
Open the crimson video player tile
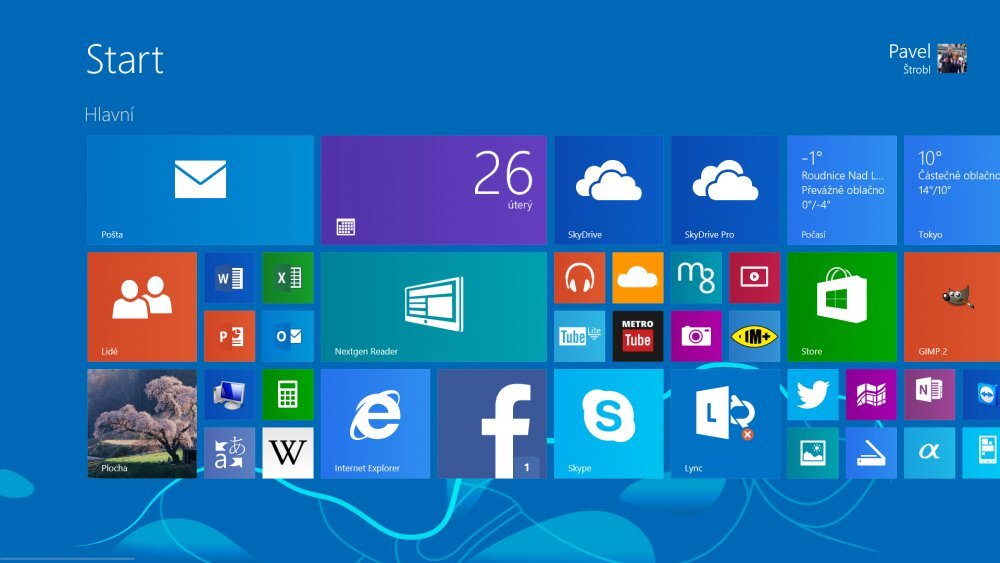pos(754,278)
